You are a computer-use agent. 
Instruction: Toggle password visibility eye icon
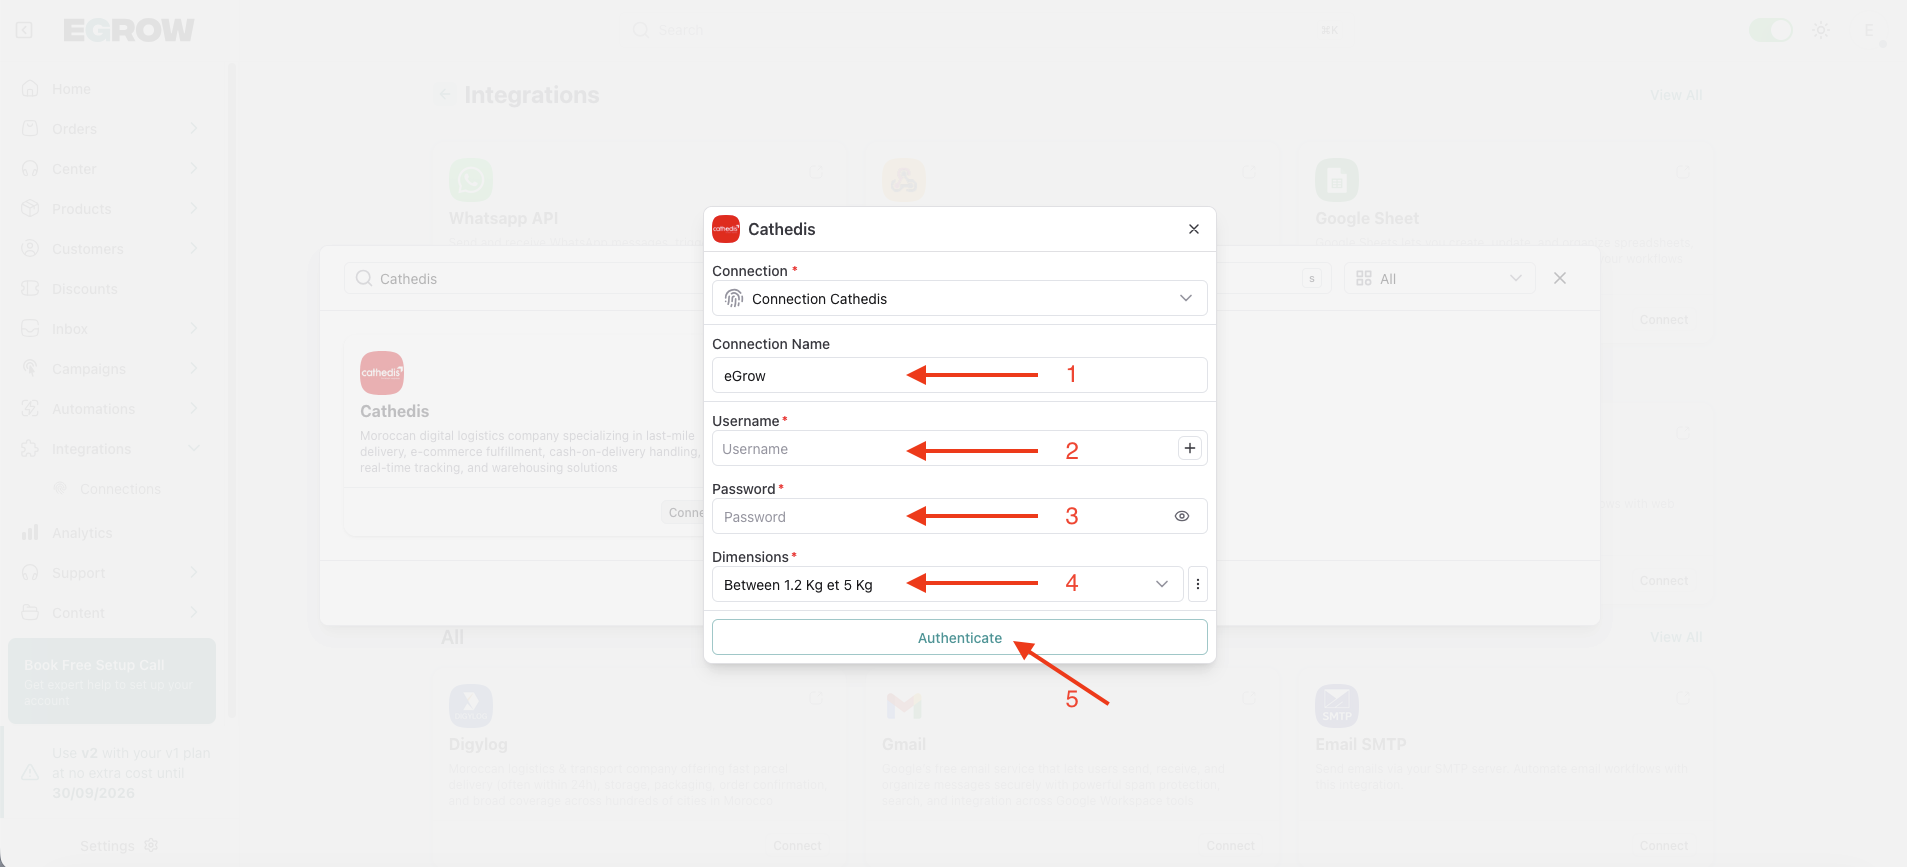pos(1182,516)
